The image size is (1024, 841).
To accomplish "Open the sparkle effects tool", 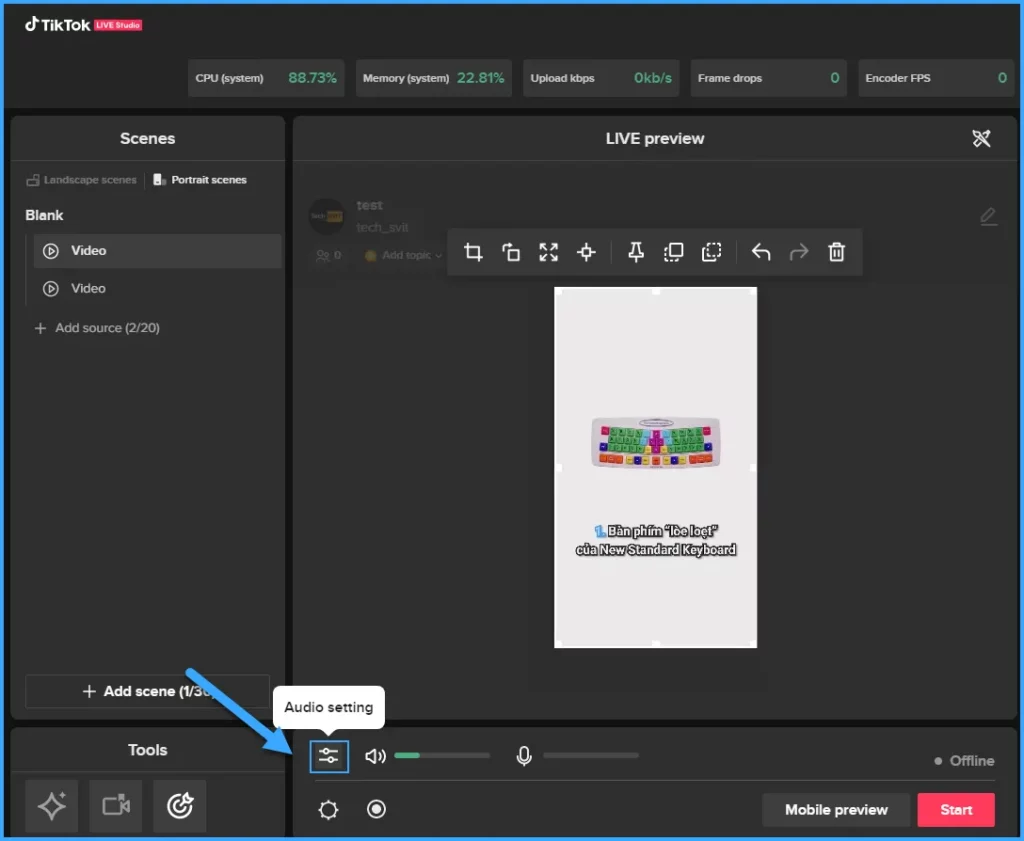I will tap(51, 806).
